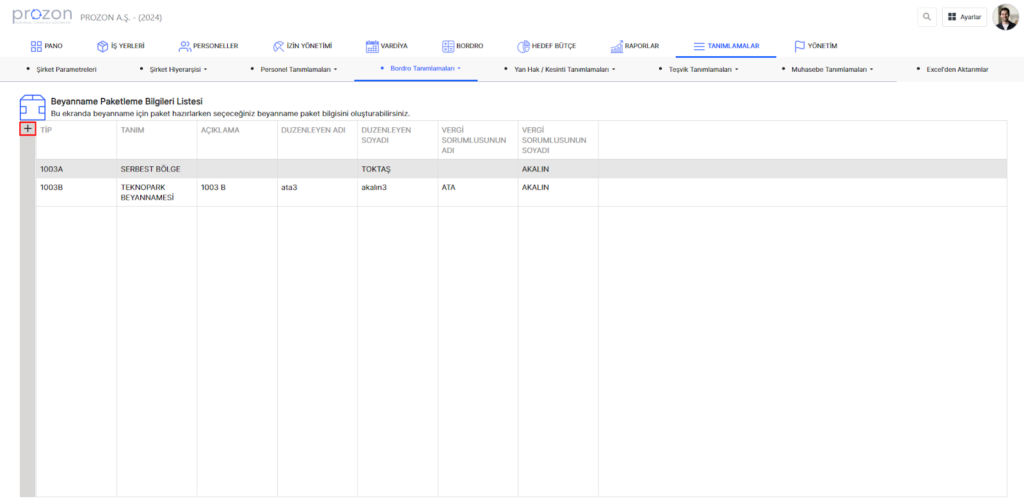Click the Yönetim flag tab
This screenshot has height=503, width=1024.
(815, 46)
